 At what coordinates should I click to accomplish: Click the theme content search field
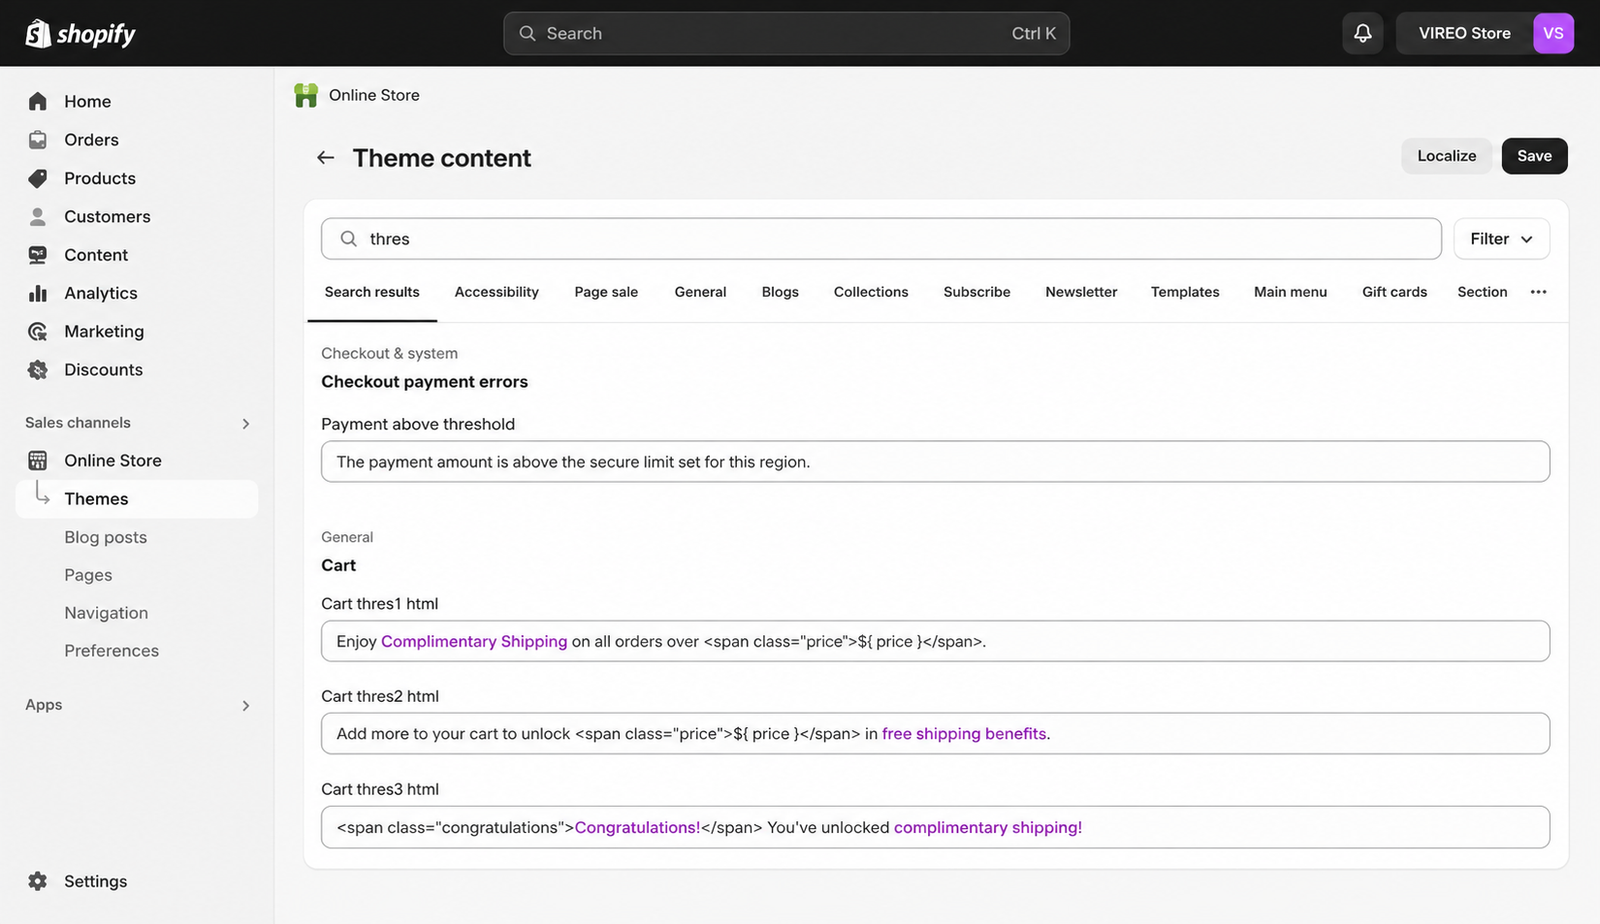[x=881, y=239]
